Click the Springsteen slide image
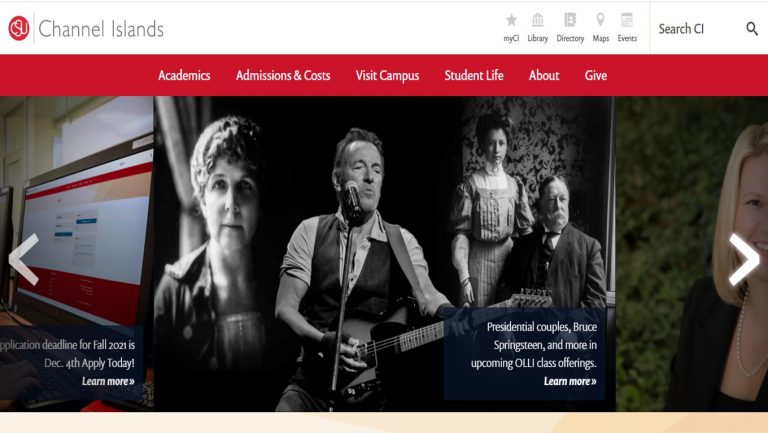 coord(384,254)
